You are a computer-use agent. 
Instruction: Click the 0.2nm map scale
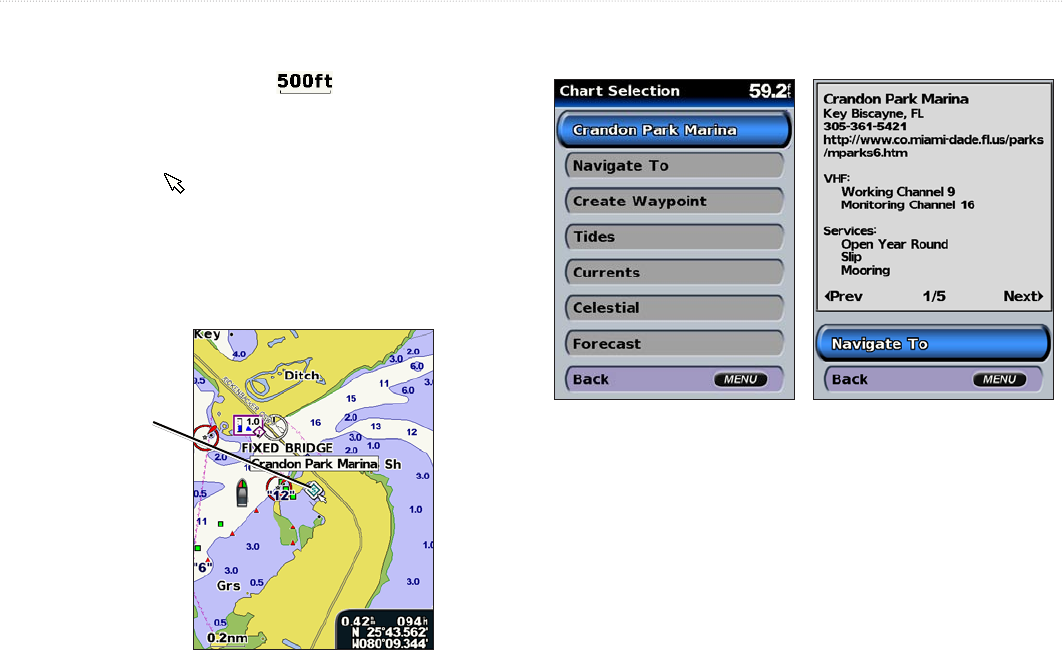[227, 638]
